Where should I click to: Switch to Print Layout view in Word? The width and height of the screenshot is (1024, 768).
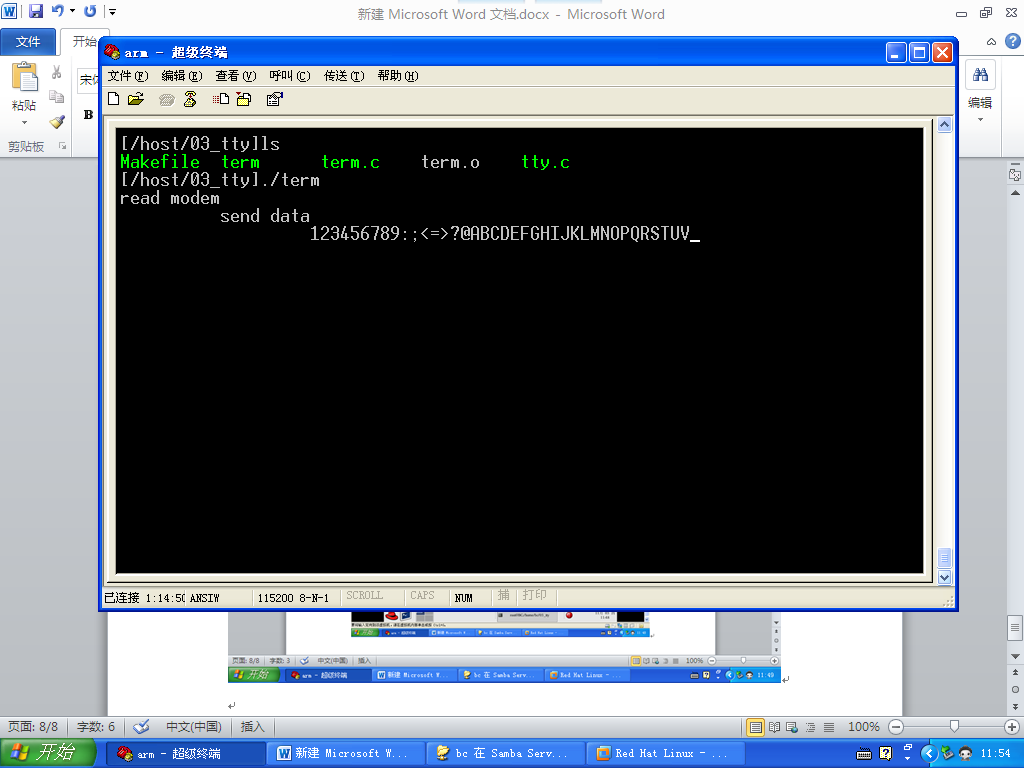(756, 727)
